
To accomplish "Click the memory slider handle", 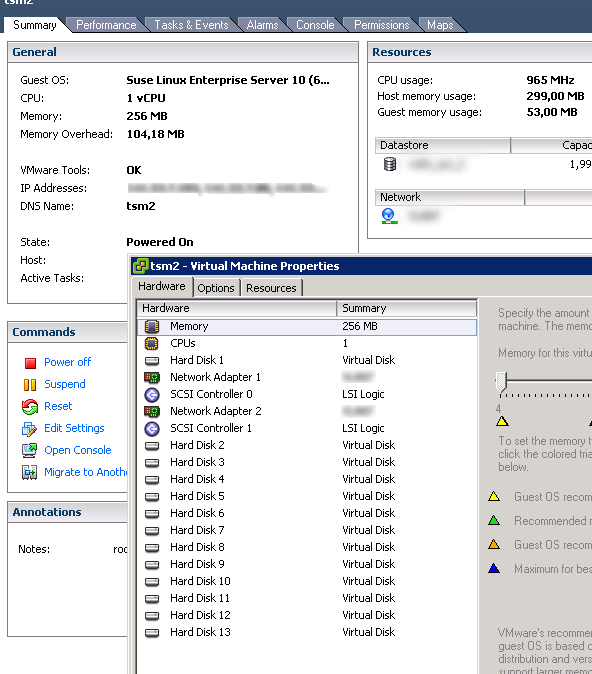I will coord(501,383).
